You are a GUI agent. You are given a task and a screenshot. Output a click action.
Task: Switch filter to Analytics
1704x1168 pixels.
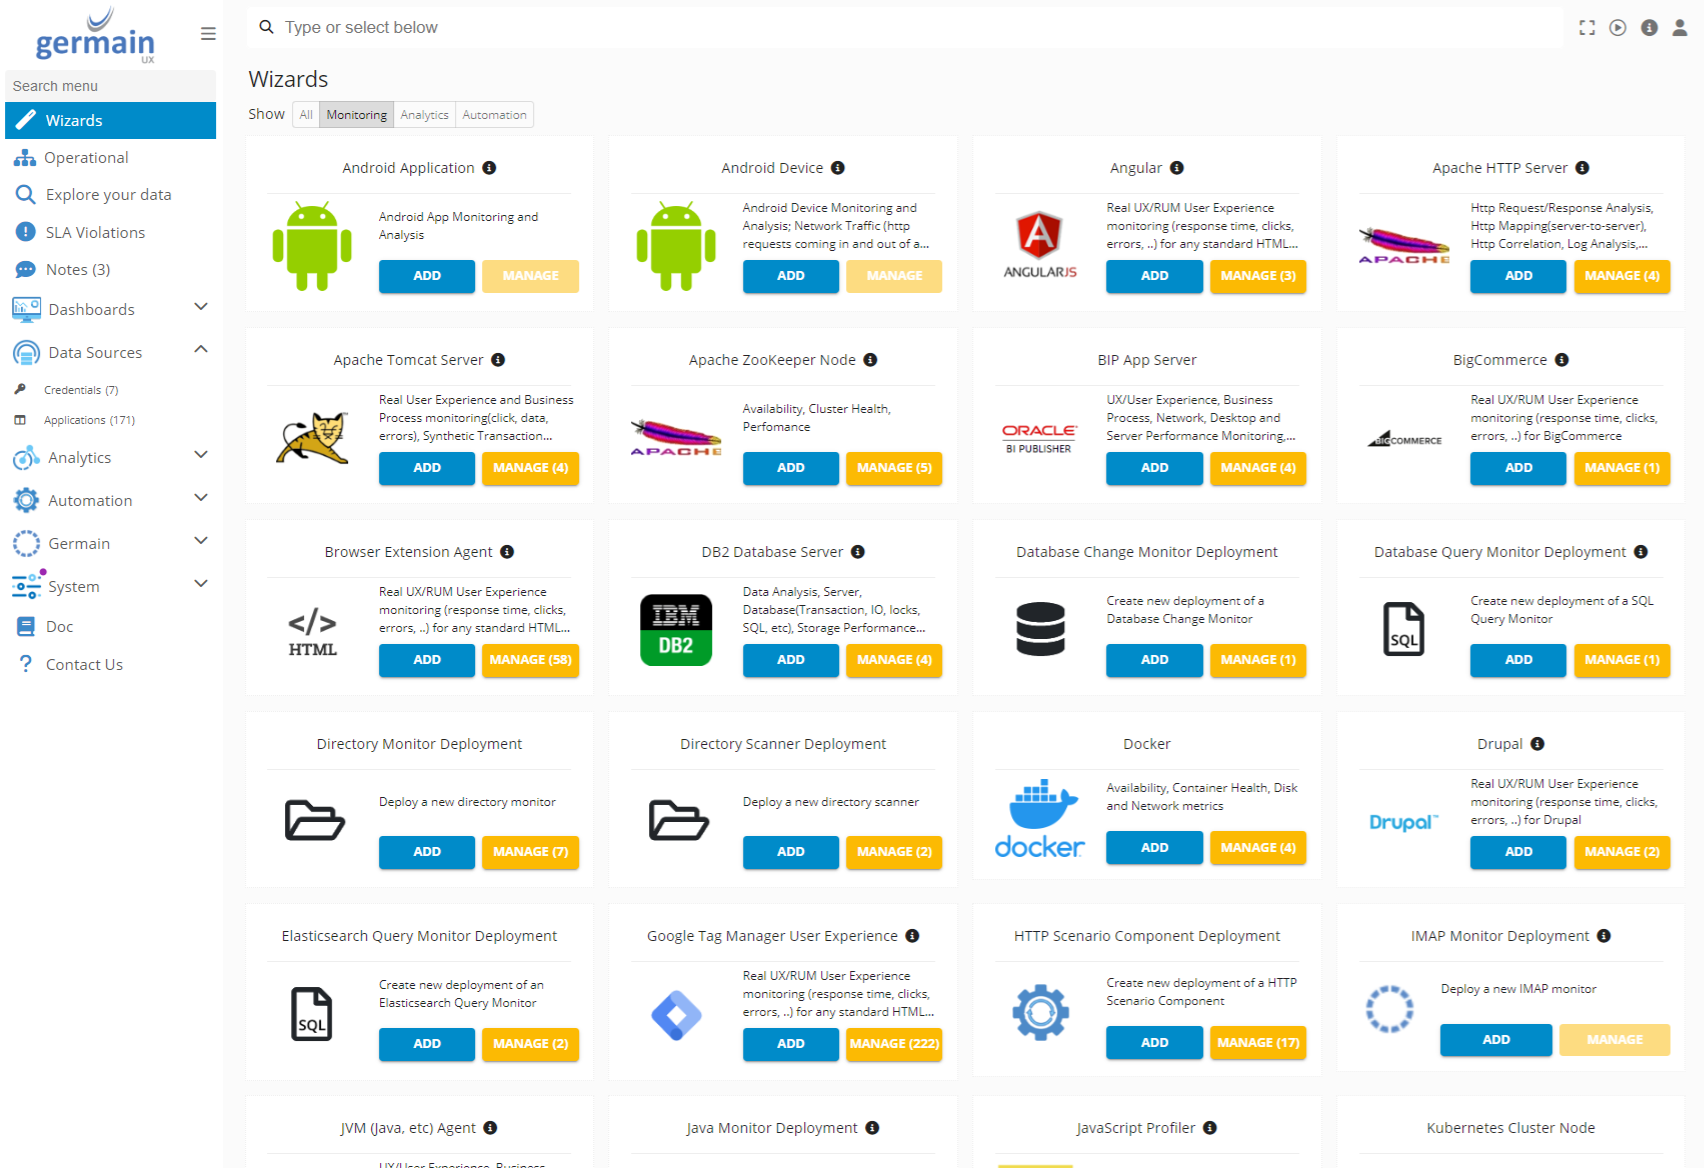coord(424,115)
